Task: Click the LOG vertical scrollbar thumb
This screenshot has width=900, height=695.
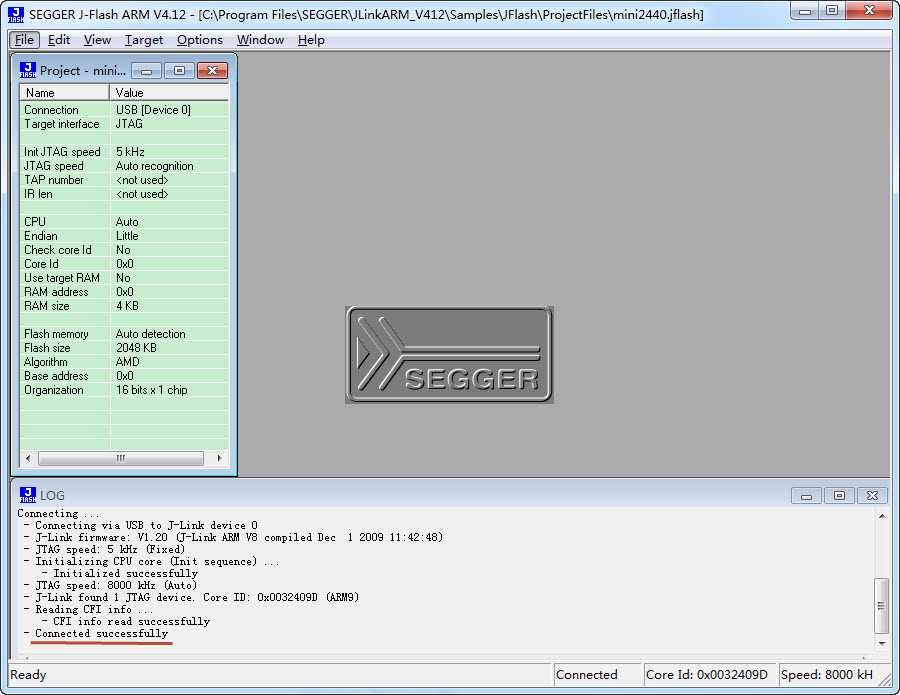Action: 882,605
